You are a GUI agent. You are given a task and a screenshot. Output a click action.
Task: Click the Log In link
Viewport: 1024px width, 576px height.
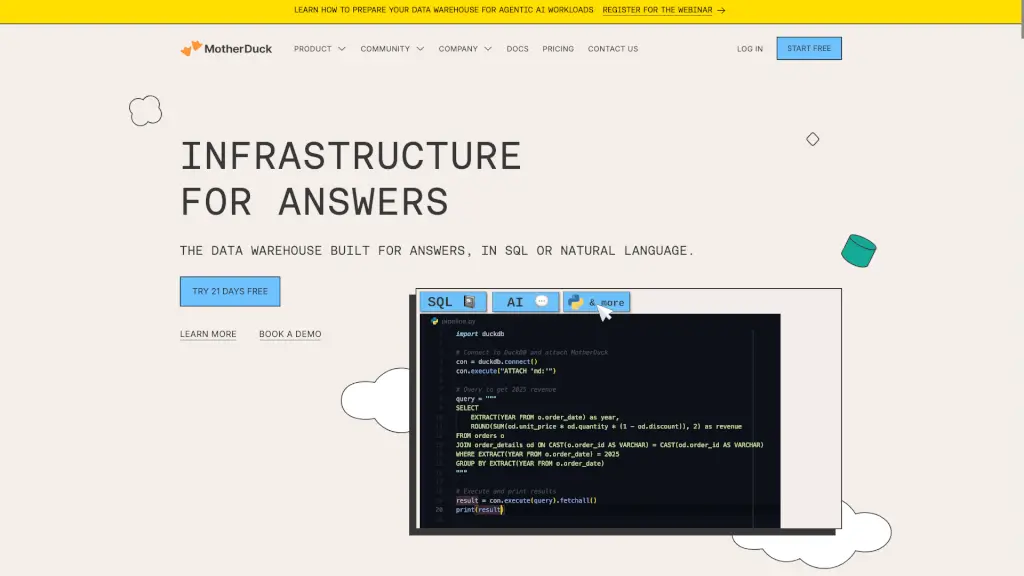(x=750, y=49)
